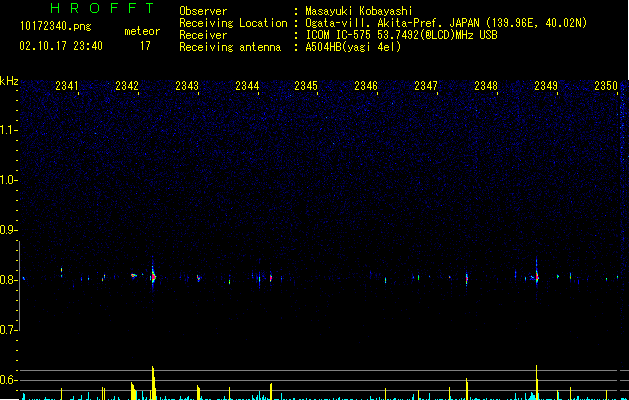
Task: Click the meteor count value 17
Action: (145, 46)
